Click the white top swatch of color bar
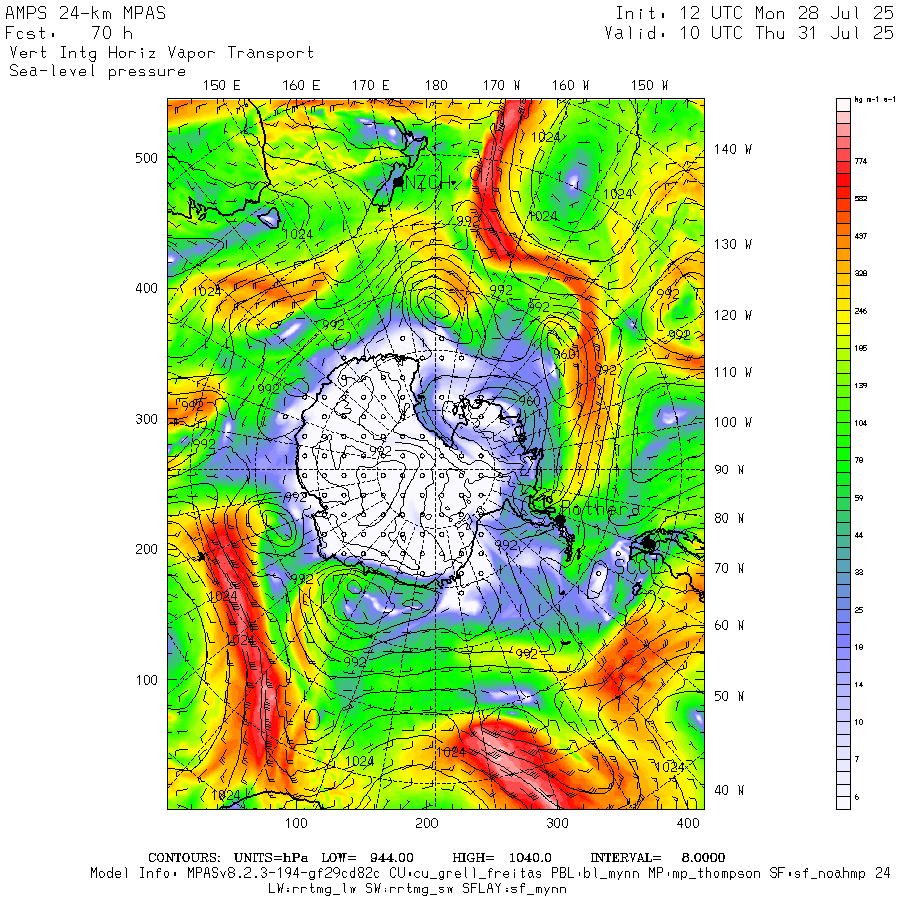This screenshot has height=900, width=900. coord(843,104)
